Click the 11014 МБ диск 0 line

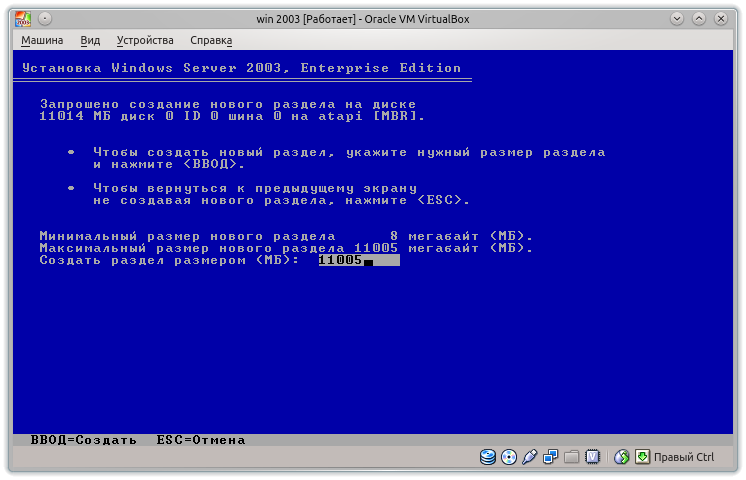232,116
